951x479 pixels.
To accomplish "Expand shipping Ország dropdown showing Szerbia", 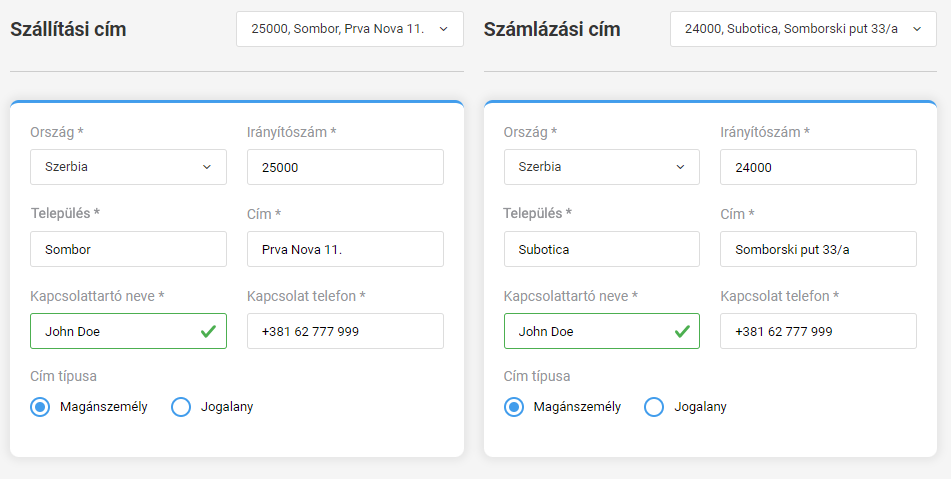I will pos(129,167).
